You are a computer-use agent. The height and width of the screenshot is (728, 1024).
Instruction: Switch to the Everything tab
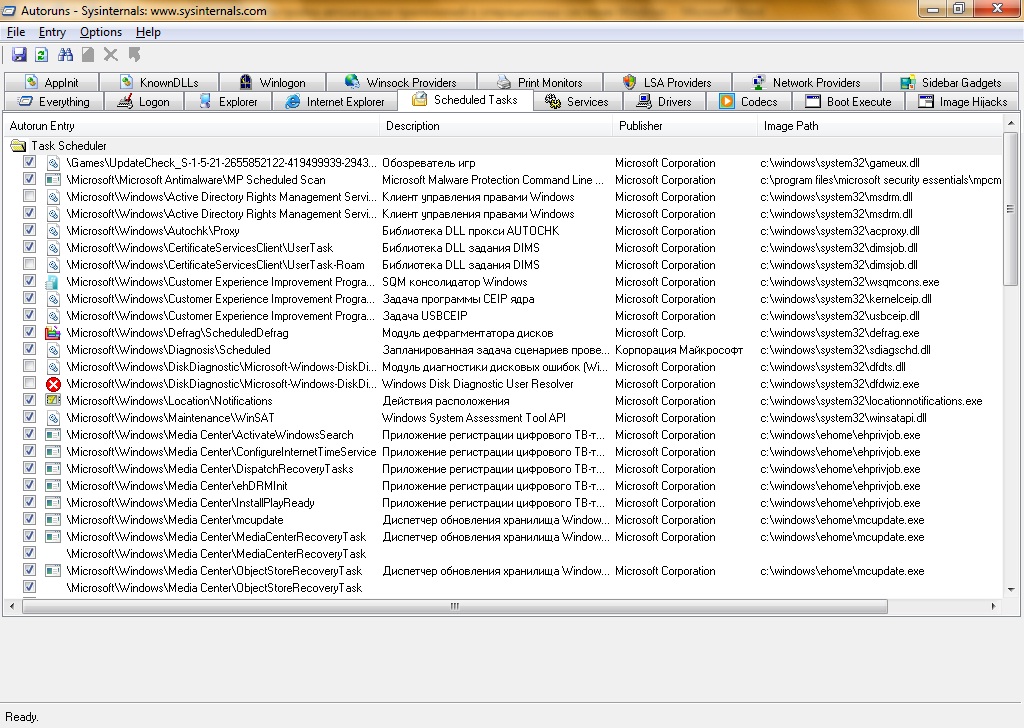[54, 101]
